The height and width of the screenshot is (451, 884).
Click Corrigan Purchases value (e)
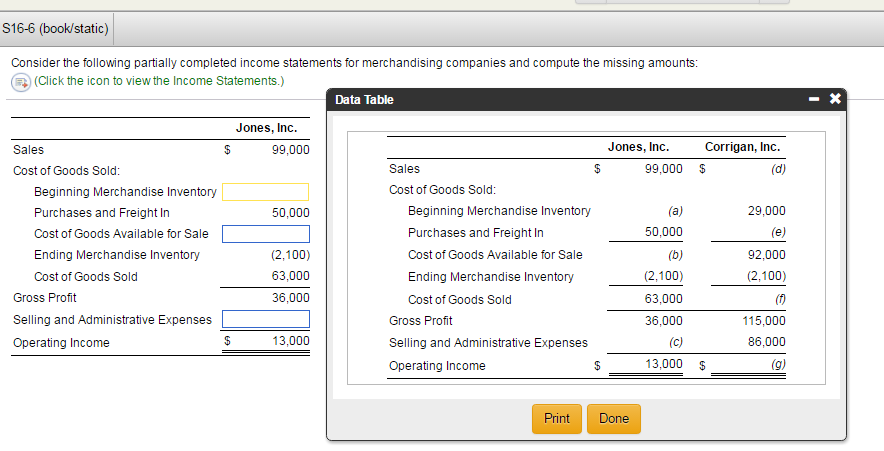(x=778, y=232)
